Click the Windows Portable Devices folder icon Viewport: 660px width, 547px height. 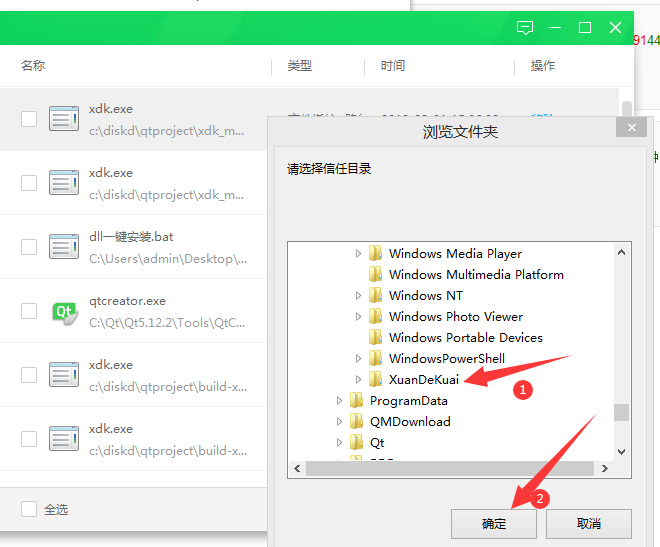(x=375, y=338)
